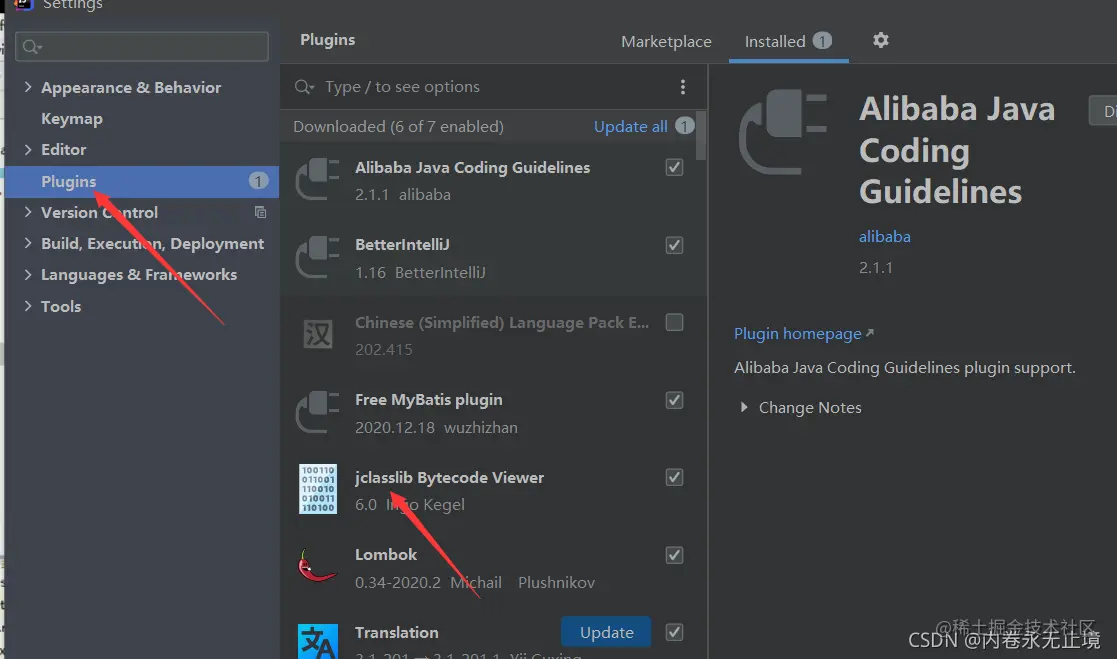Select the Translation plugin name

[397, 633]
